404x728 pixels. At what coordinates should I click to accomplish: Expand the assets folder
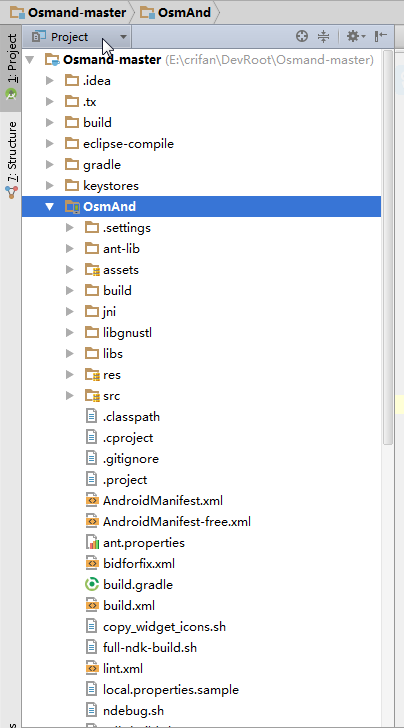click(70, 270)
